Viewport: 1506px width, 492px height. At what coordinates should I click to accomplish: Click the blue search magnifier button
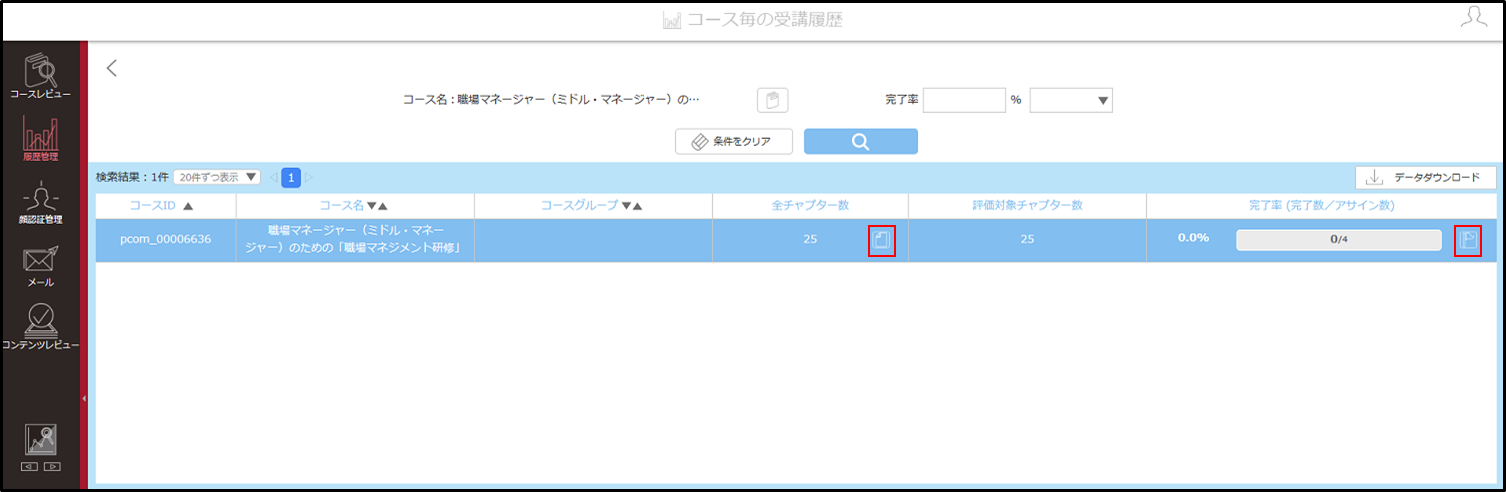point(861,142)
